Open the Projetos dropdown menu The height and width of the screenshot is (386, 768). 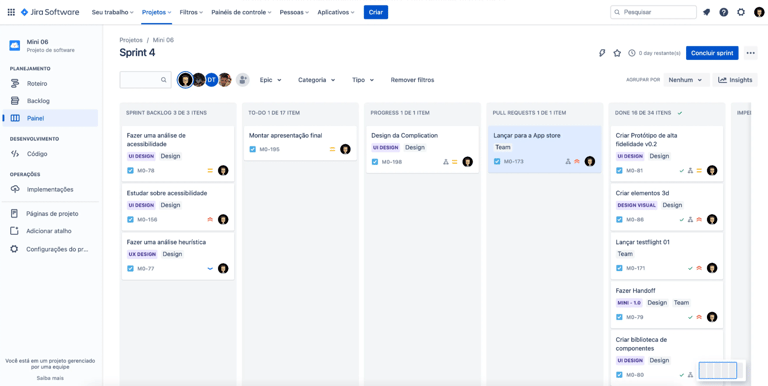pos(157,12)
